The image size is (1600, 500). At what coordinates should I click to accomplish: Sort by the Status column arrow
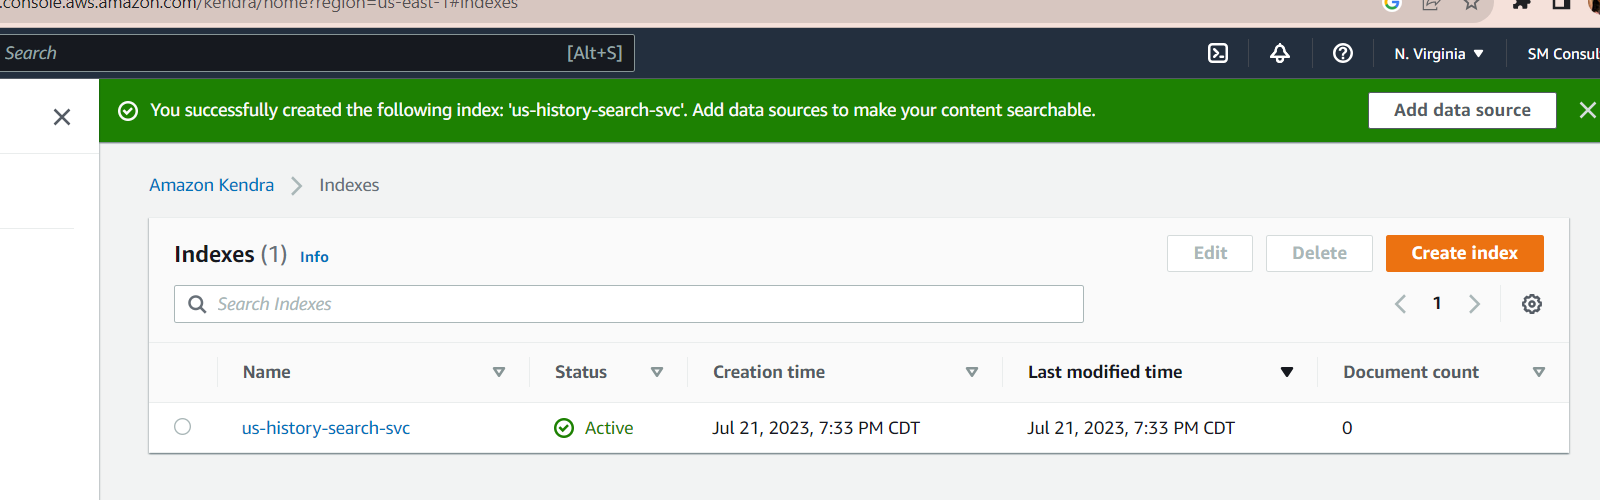click(x=657, y=372)
